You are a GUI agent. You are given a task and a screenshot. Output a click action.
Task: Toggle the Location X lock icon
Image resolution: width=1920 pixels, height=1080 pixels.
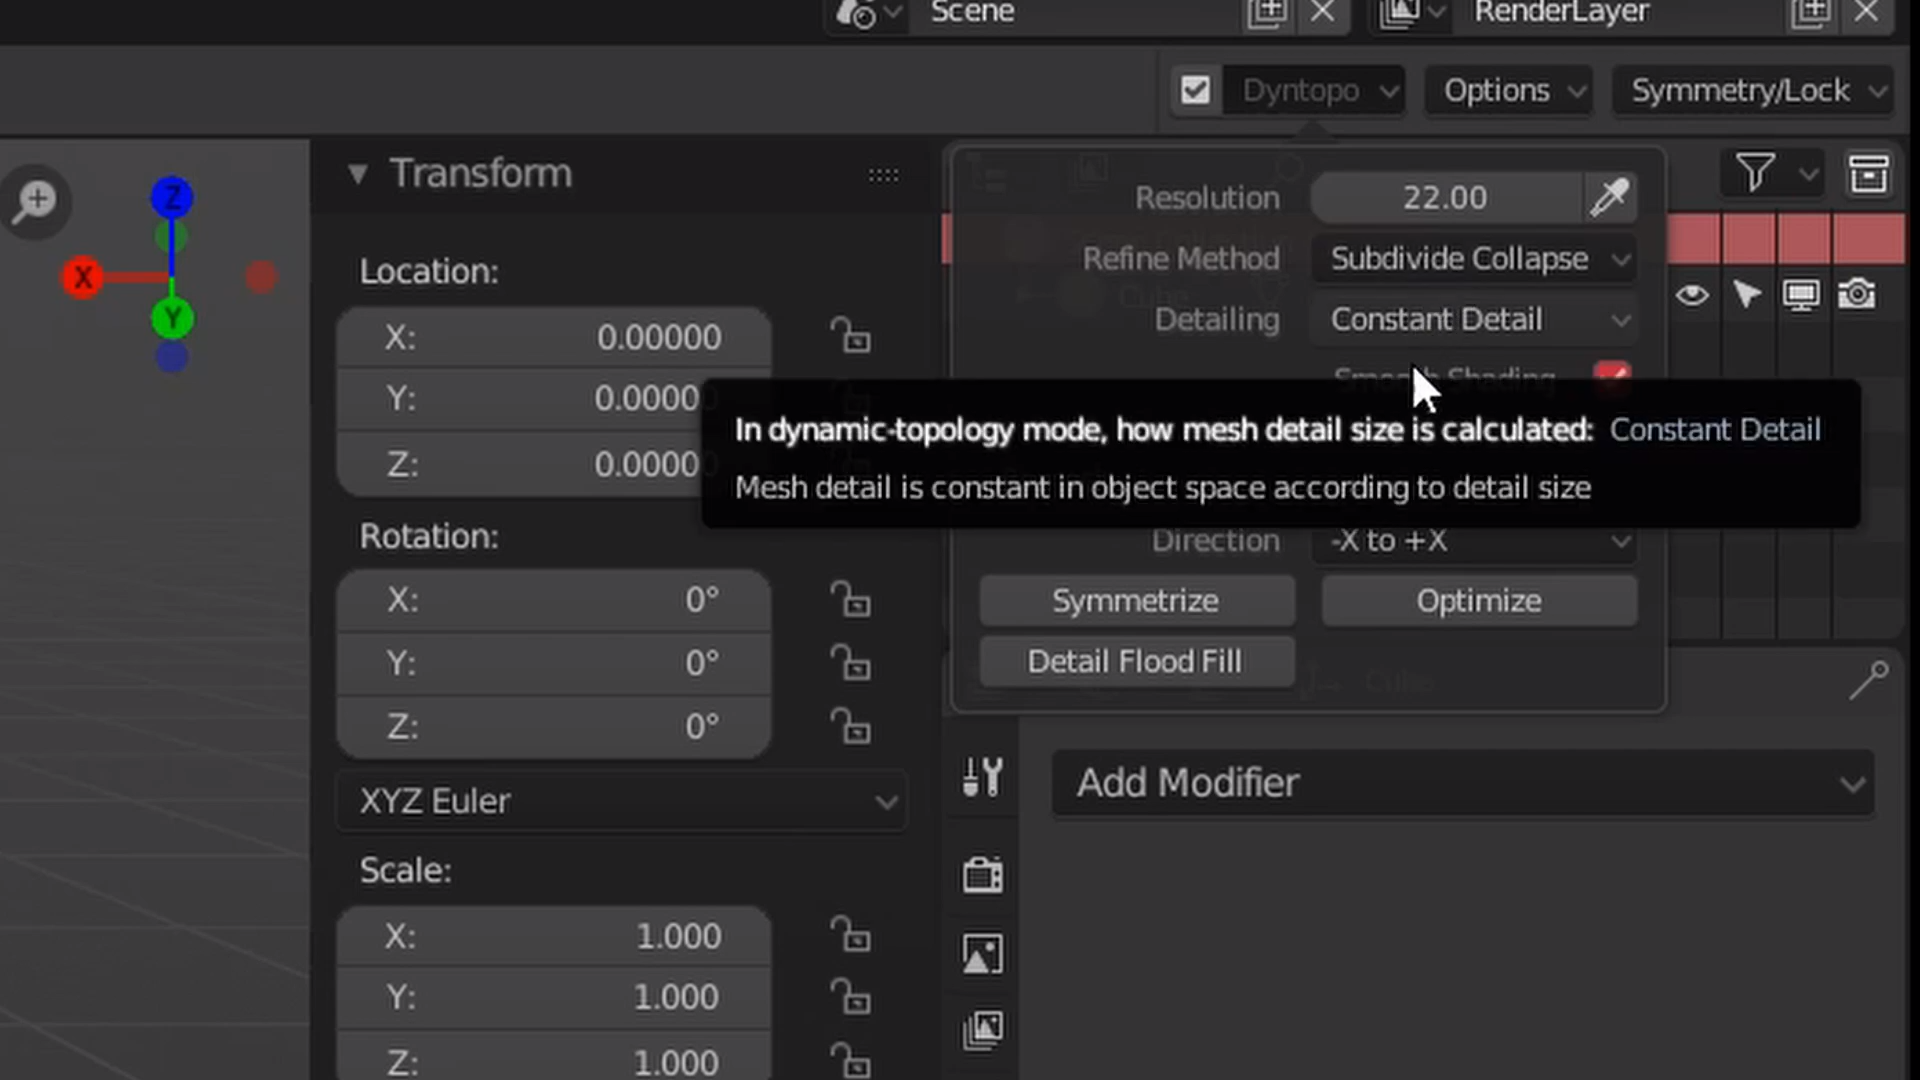click(850, 336)
